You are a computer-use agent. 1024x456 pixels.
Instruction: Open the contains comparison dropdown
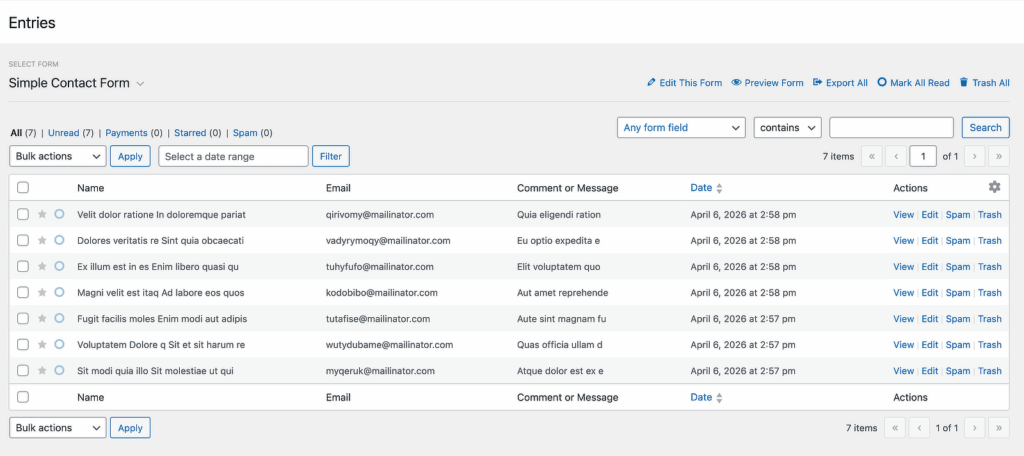click(x=788, y=127)
